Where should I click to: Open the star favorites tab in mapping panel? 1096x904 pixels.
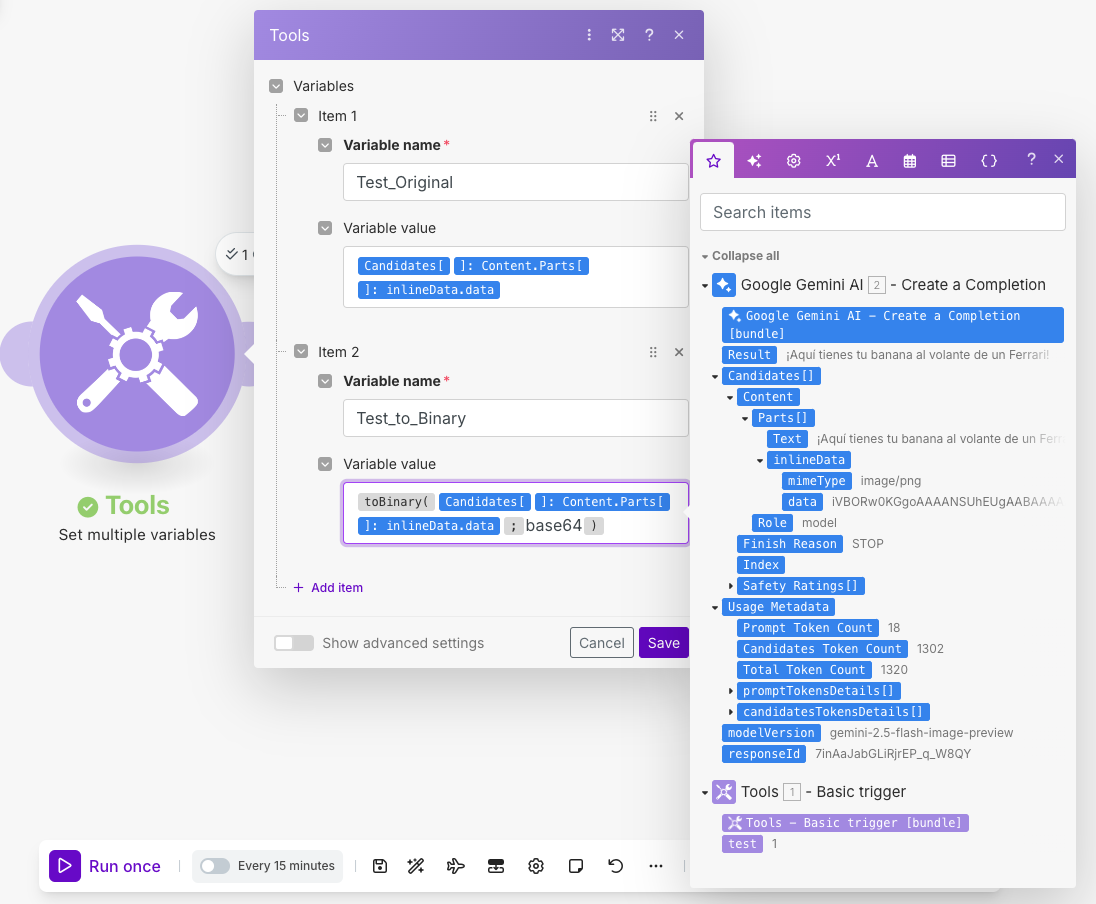pyautogui.click(x=714, y=161)
